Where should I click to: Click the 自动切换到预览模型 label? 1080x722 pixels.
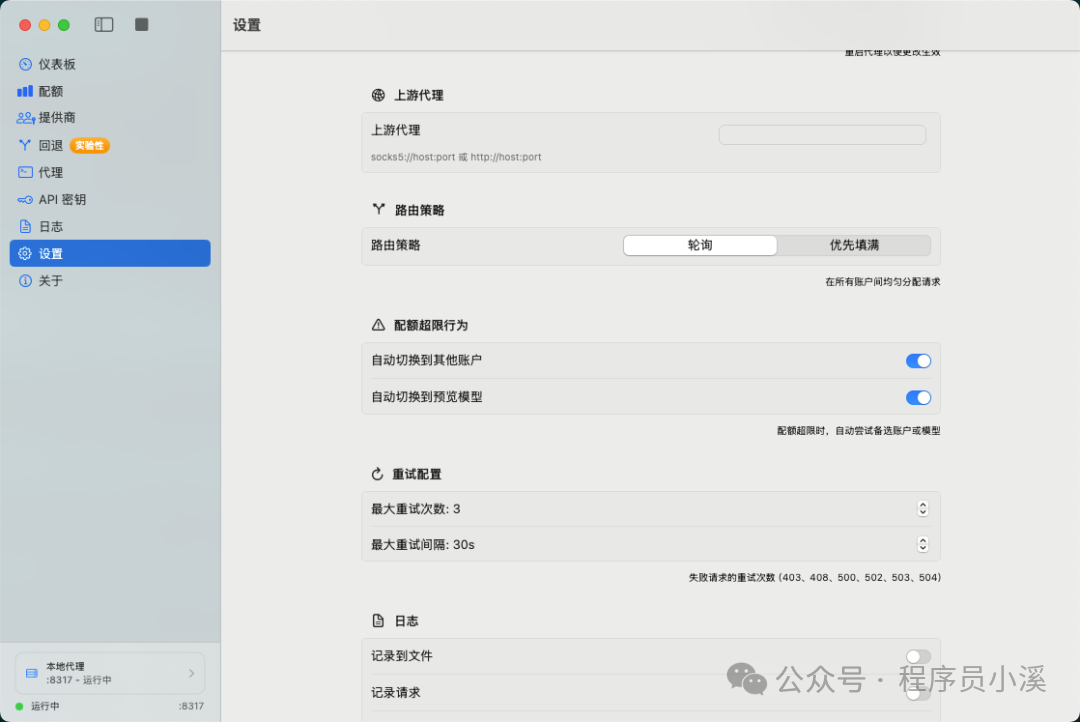(x=426, y=397)
